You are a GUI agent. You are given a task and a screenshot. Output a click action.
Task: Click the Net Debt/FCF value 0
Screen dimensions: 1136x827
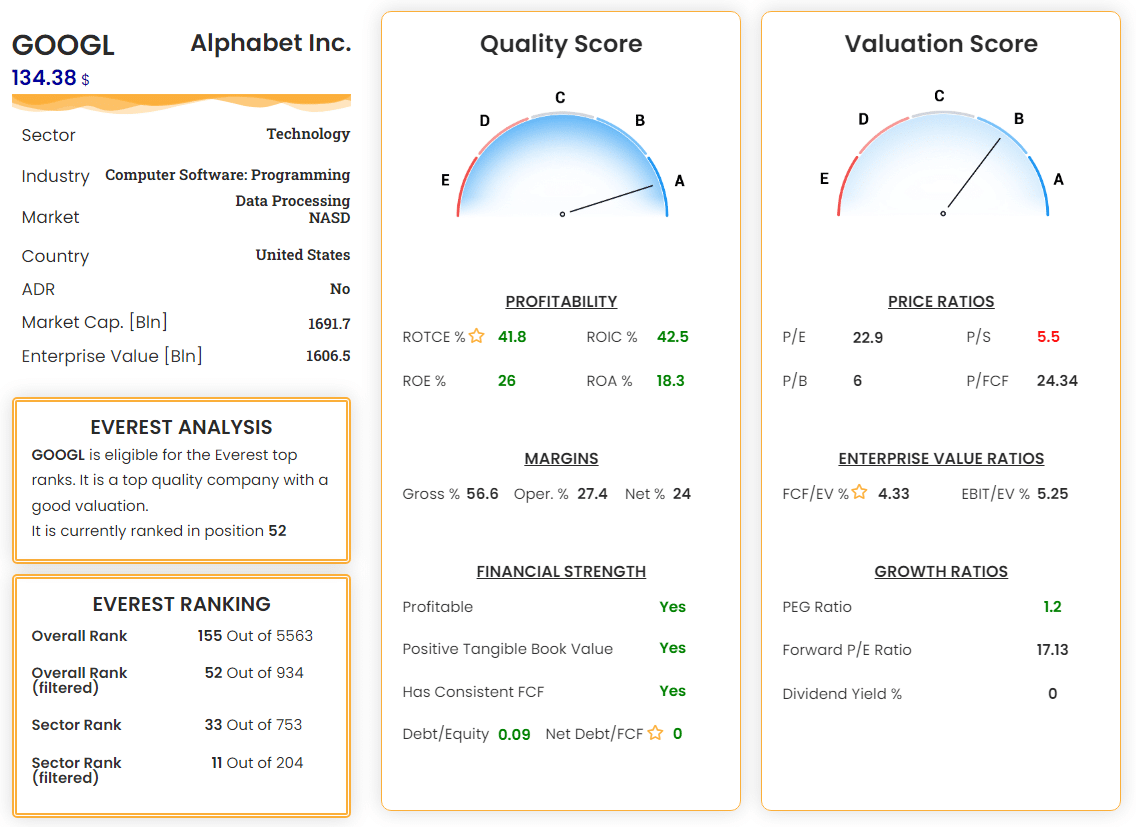[677, 734]
